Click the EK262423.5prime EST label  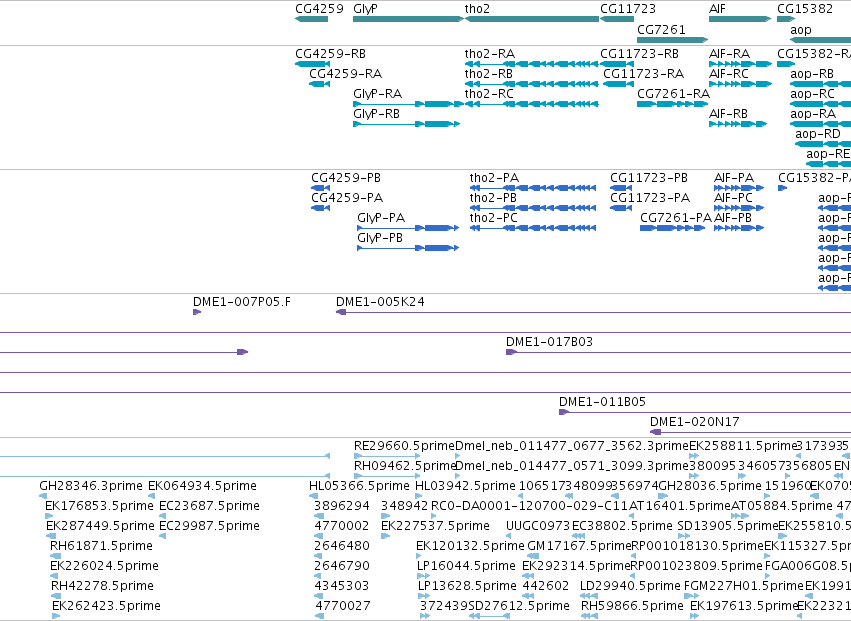point(106,606)
